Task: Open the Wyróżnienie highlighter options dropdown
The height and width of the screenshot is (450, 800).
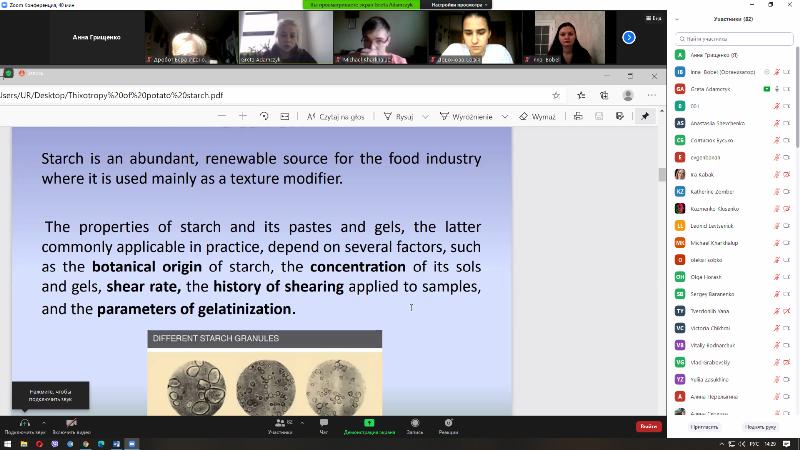Action: [505, 117]
